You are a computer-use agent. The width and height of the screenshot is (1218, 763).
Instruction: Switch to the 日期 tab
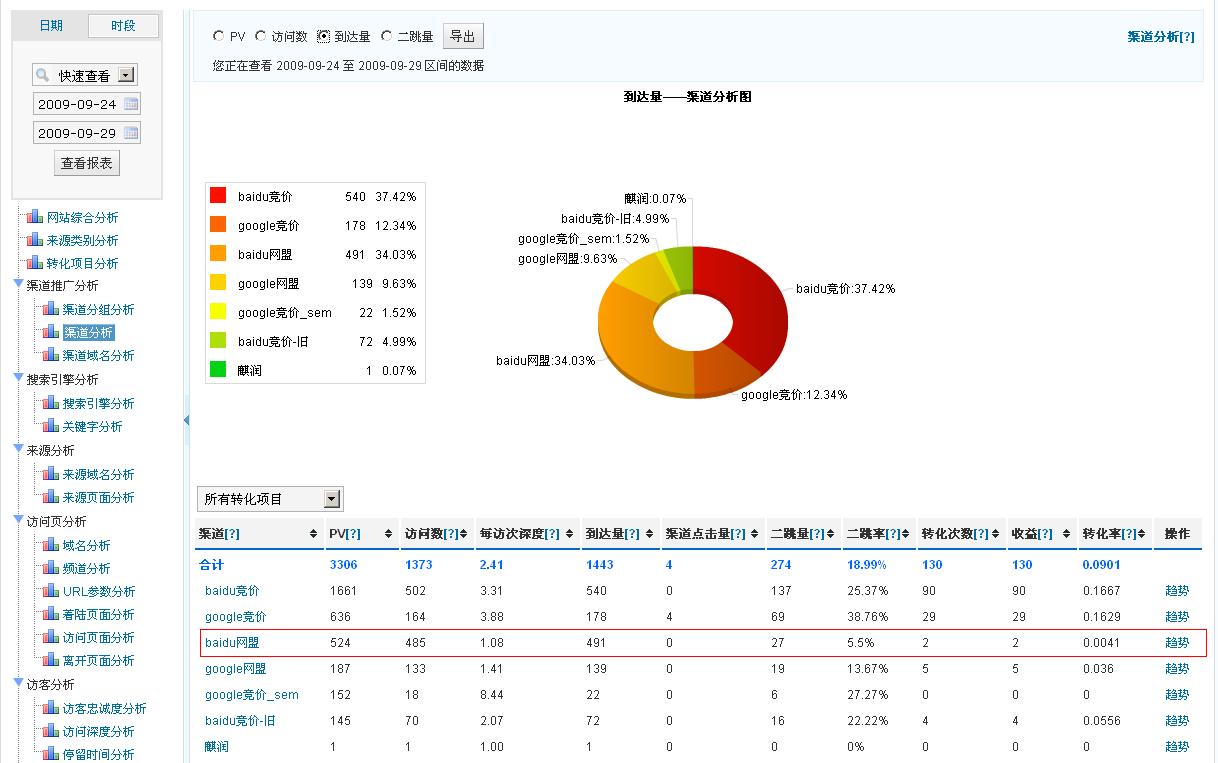point(51,26)
